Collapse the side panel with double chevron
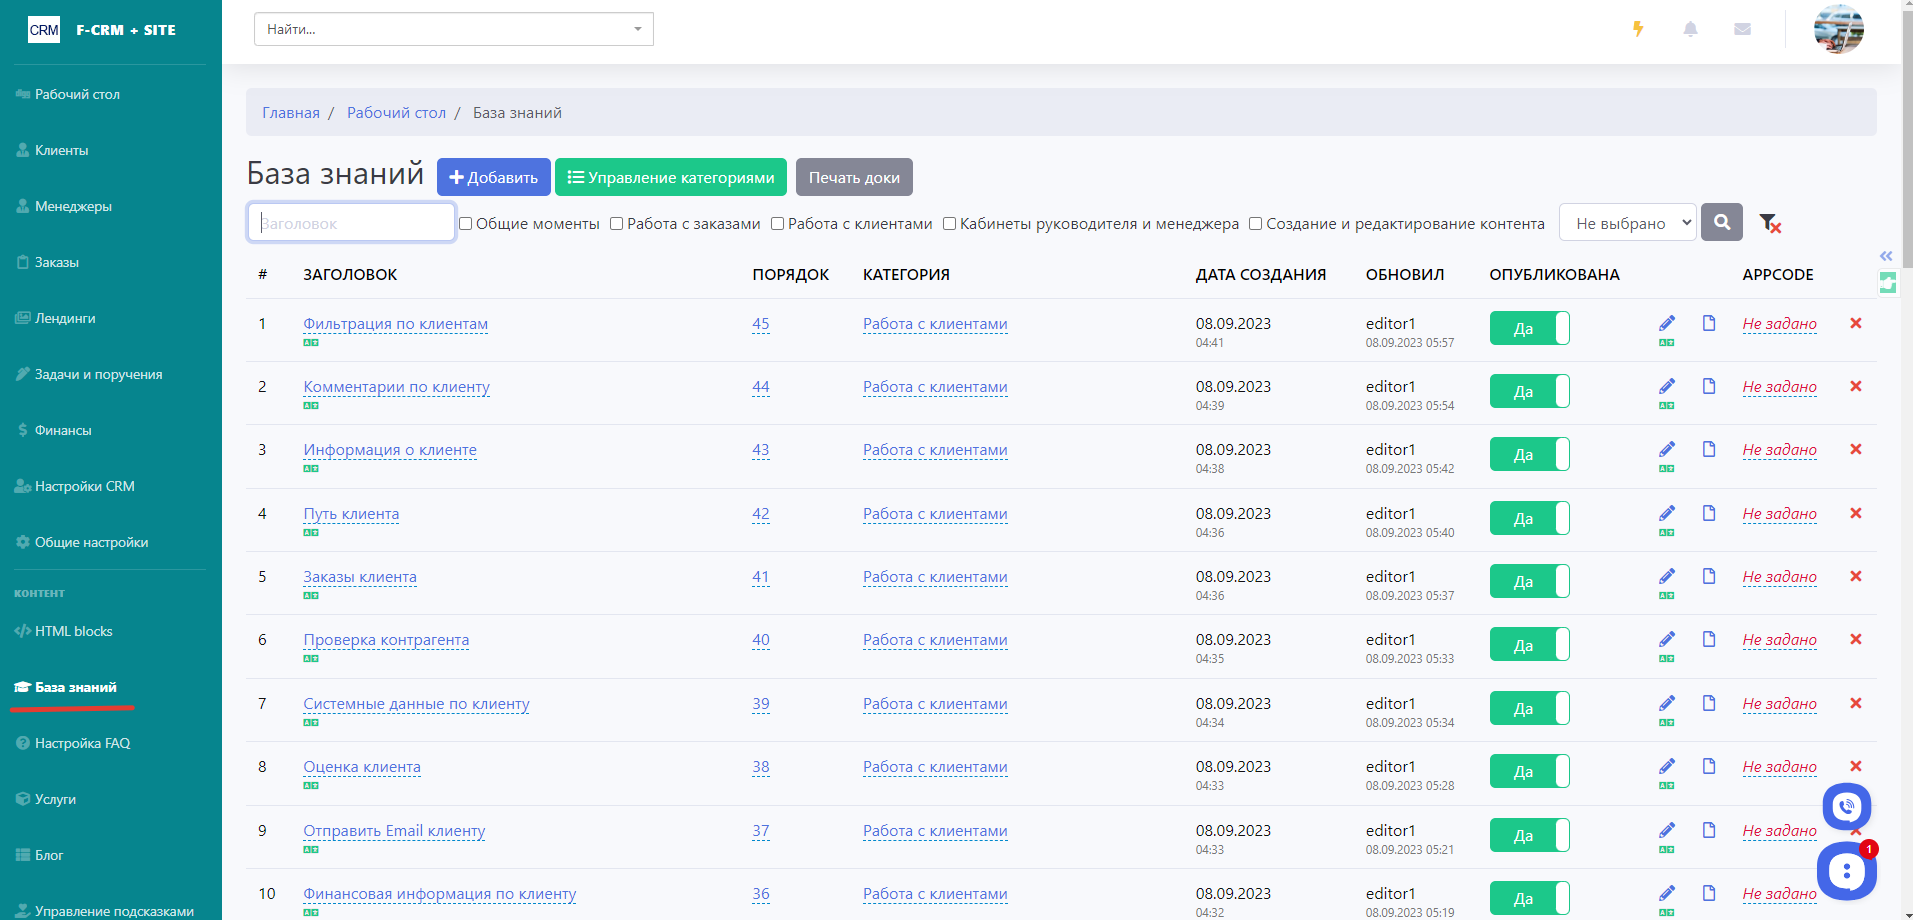 pos(1886,256)
